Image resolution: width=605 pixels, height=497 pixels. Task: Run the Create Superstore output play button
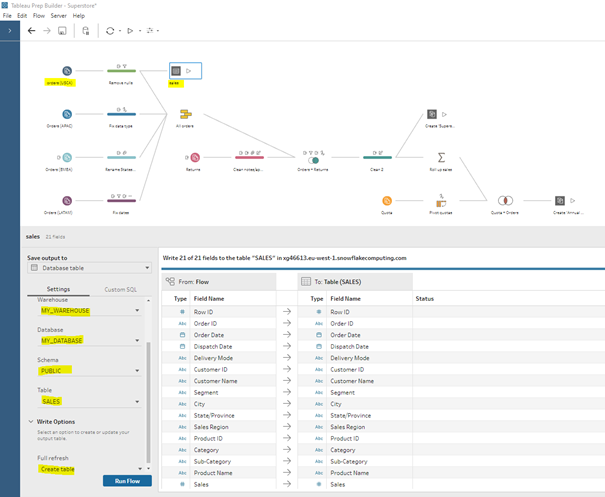(x=444, y=114)
